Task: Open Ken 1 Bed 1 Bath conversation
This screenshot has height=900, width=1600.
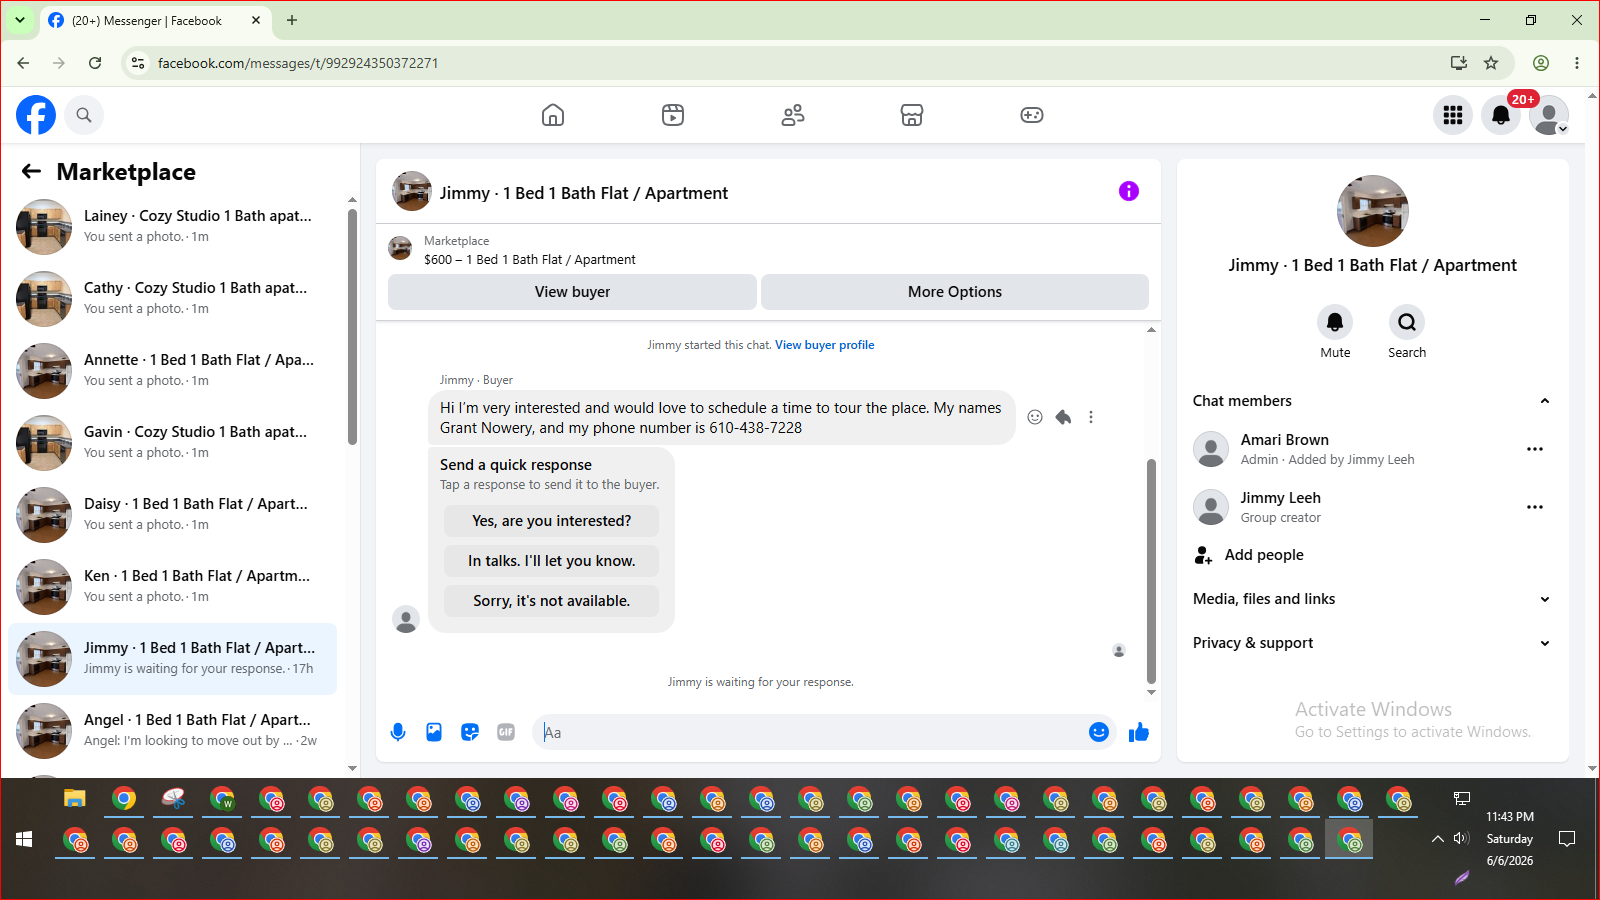Action: [173, 587]
